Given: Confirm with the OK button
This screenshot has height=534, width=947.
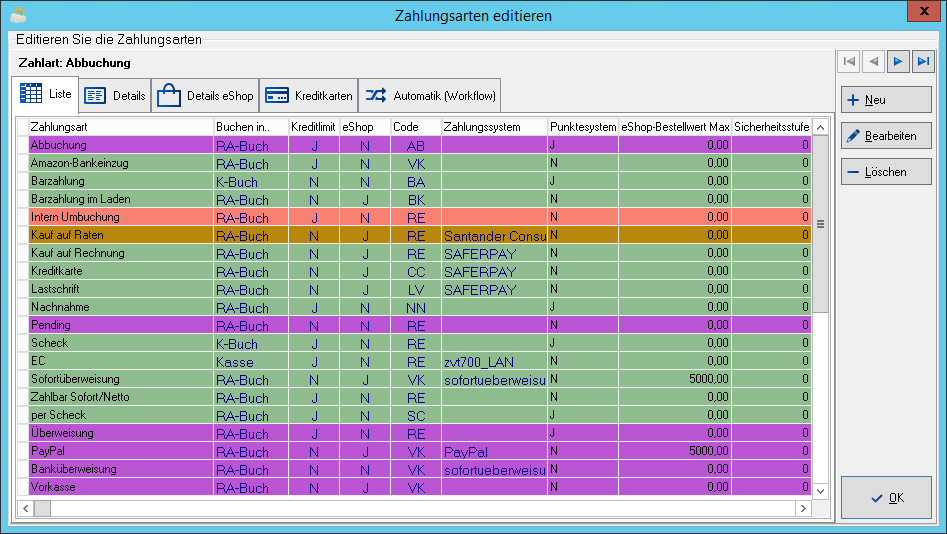Looking at the screenshot, I should point(886,498).
